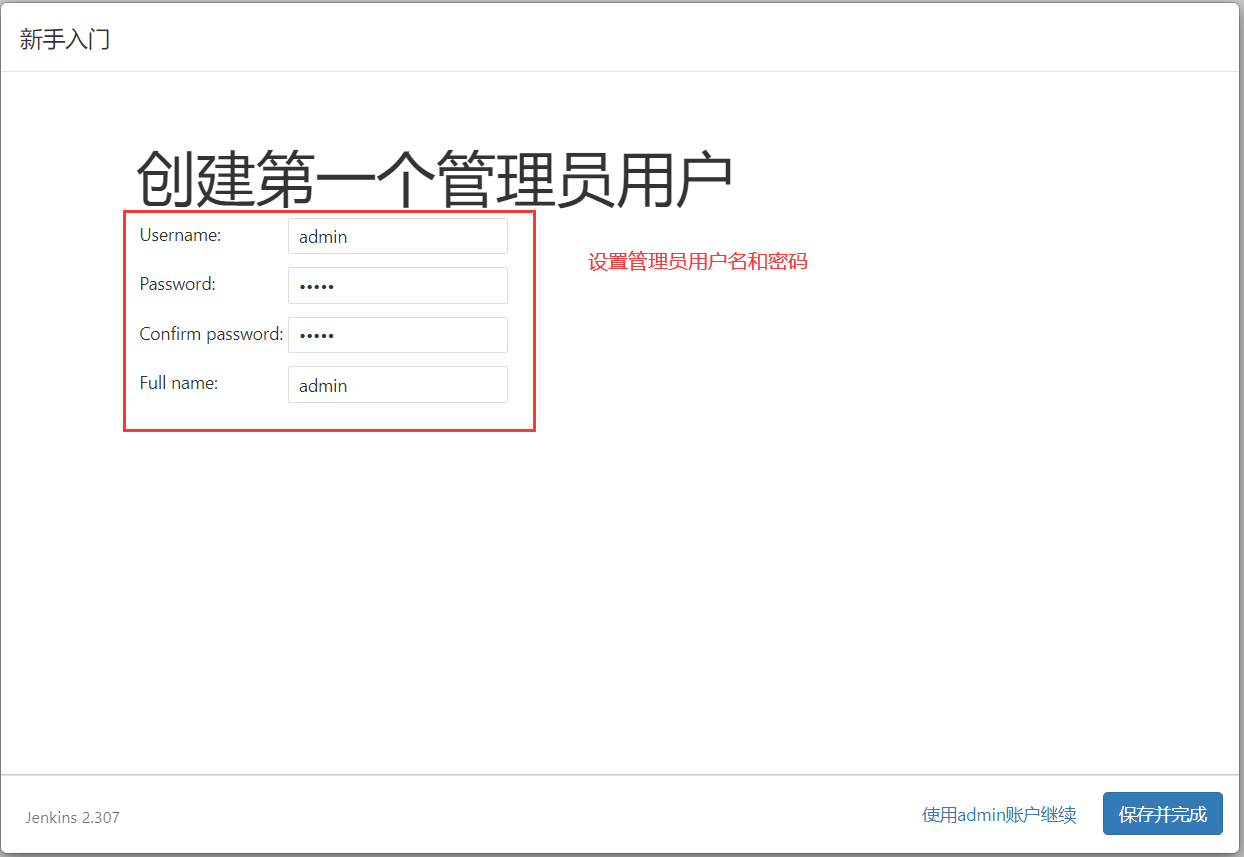Select the Confirm password input field
This screenshot has height=857, width=1244.
(397, 335)
